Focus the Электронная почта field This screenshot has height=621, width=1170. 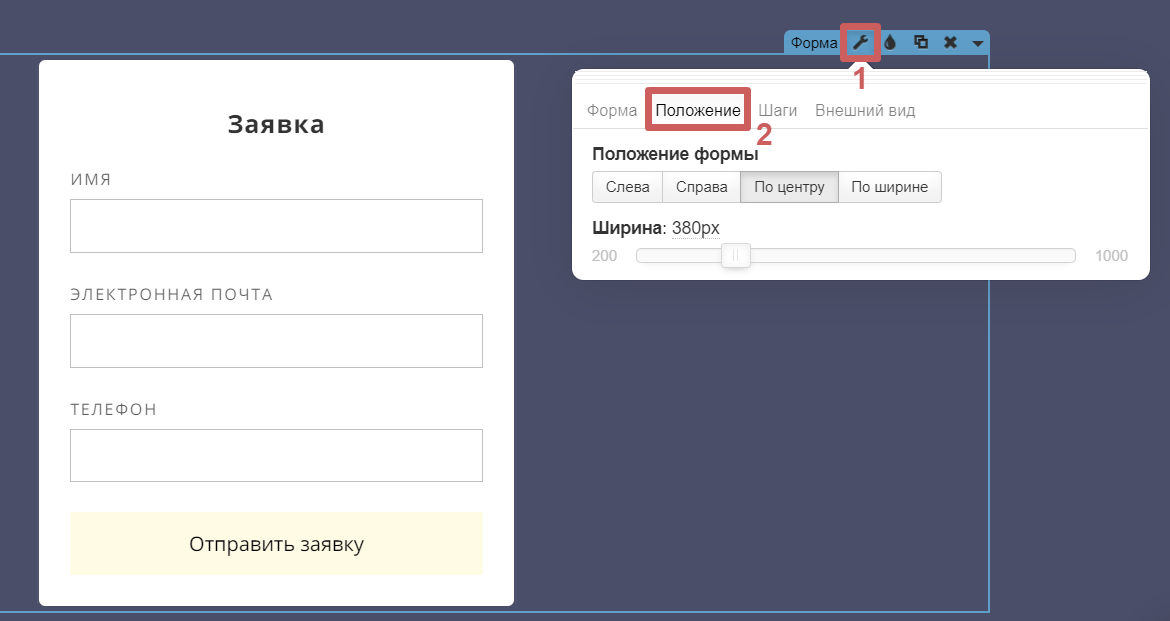[276, 341]
